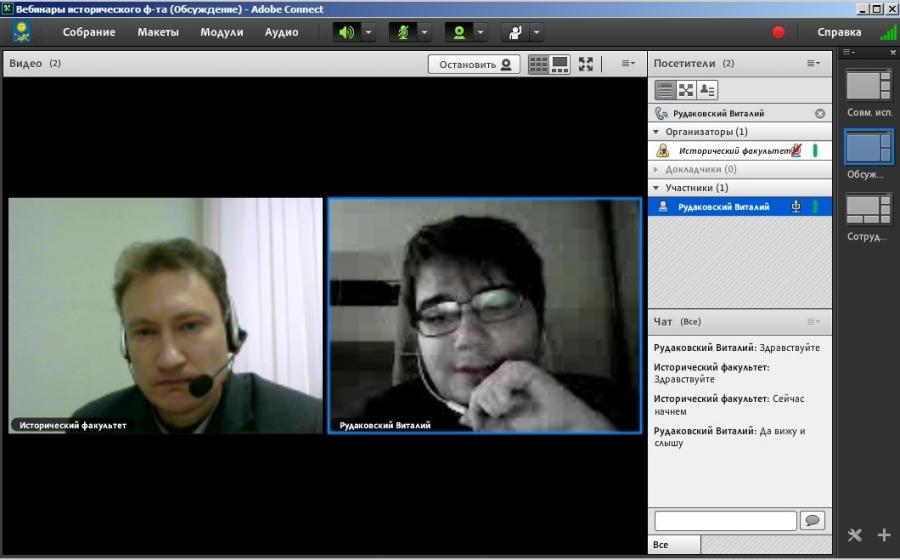
Task: Toggle the speaker audio icon
Action: pos(347,32)
